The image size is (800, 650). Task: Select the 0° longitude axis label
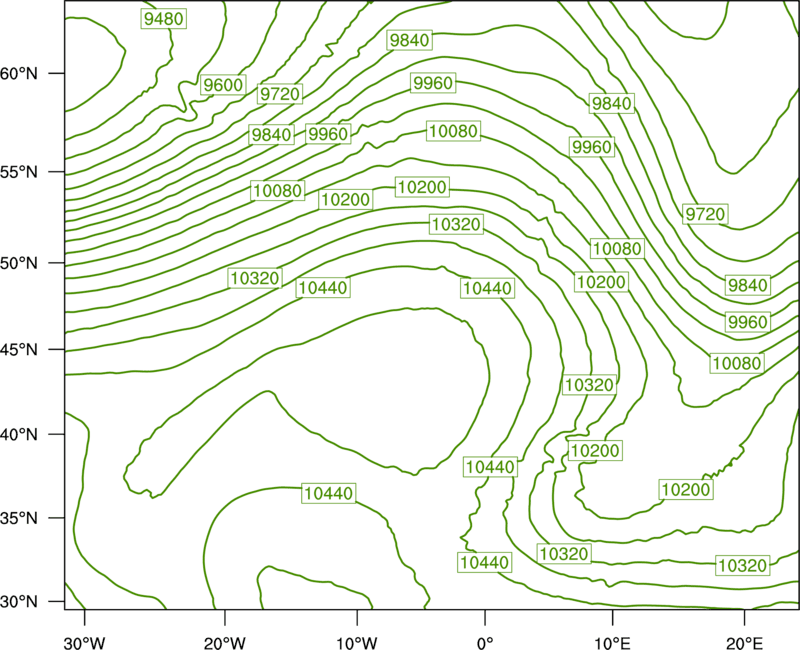click(485, 643)
